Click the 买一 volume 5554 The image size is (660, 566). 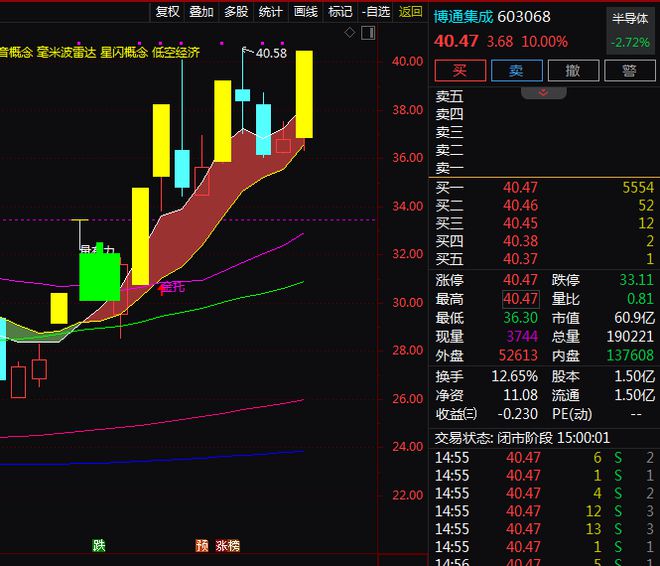coord(638,188)
